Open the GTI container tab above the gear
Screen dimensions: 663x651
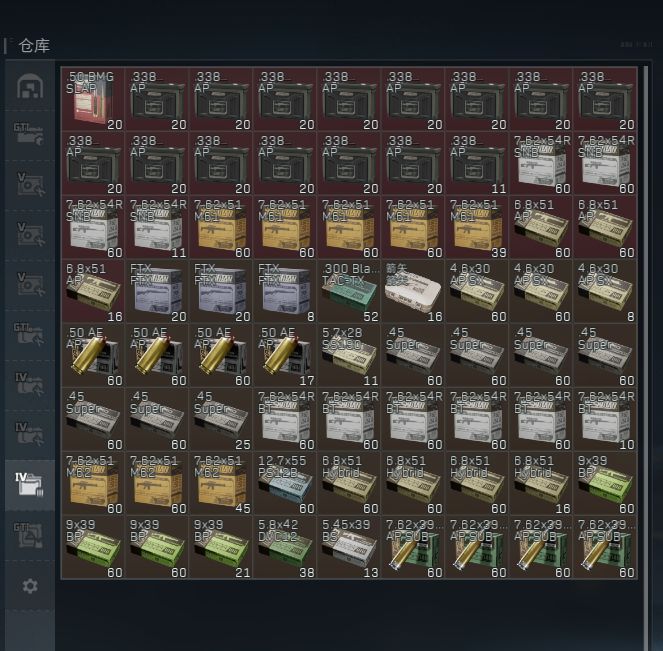coord(30,535)
